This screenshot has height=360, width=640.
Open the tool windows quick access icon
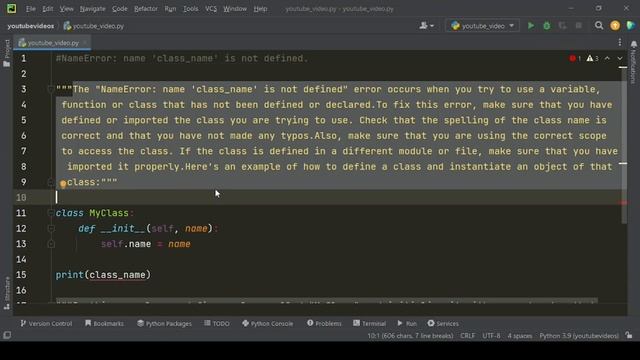(7, 335)
